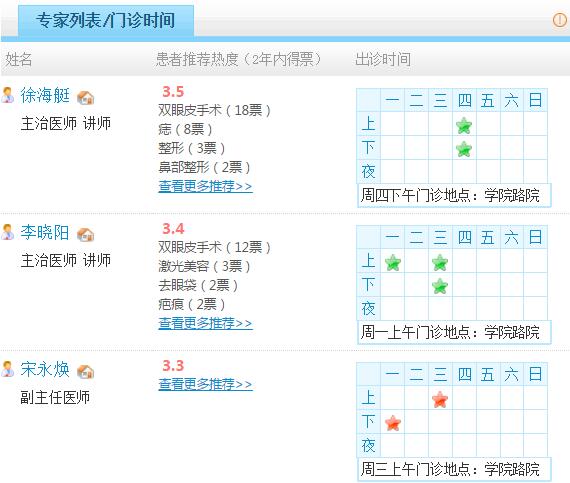Click 双眼皮手术（18票）recommendation text
The height and width of the screenshot is (483, 570).
(x=214, y=110)
